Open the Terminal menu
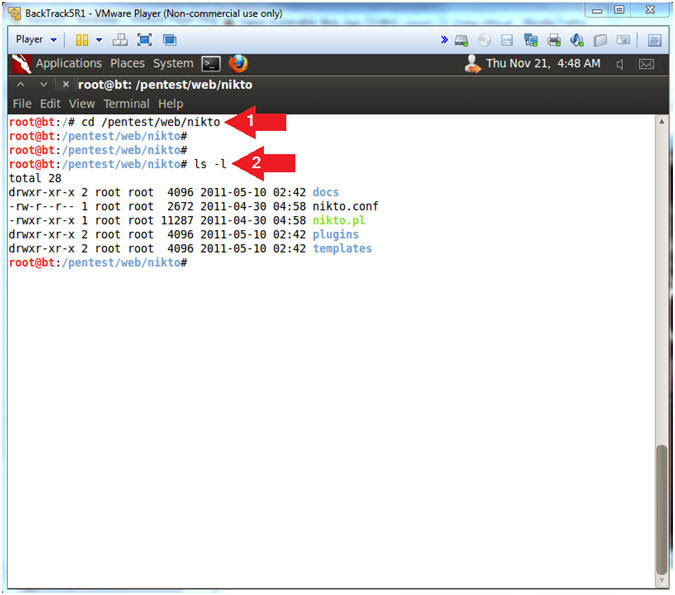This screenshot has width=675, height=595. click(127, 104)
